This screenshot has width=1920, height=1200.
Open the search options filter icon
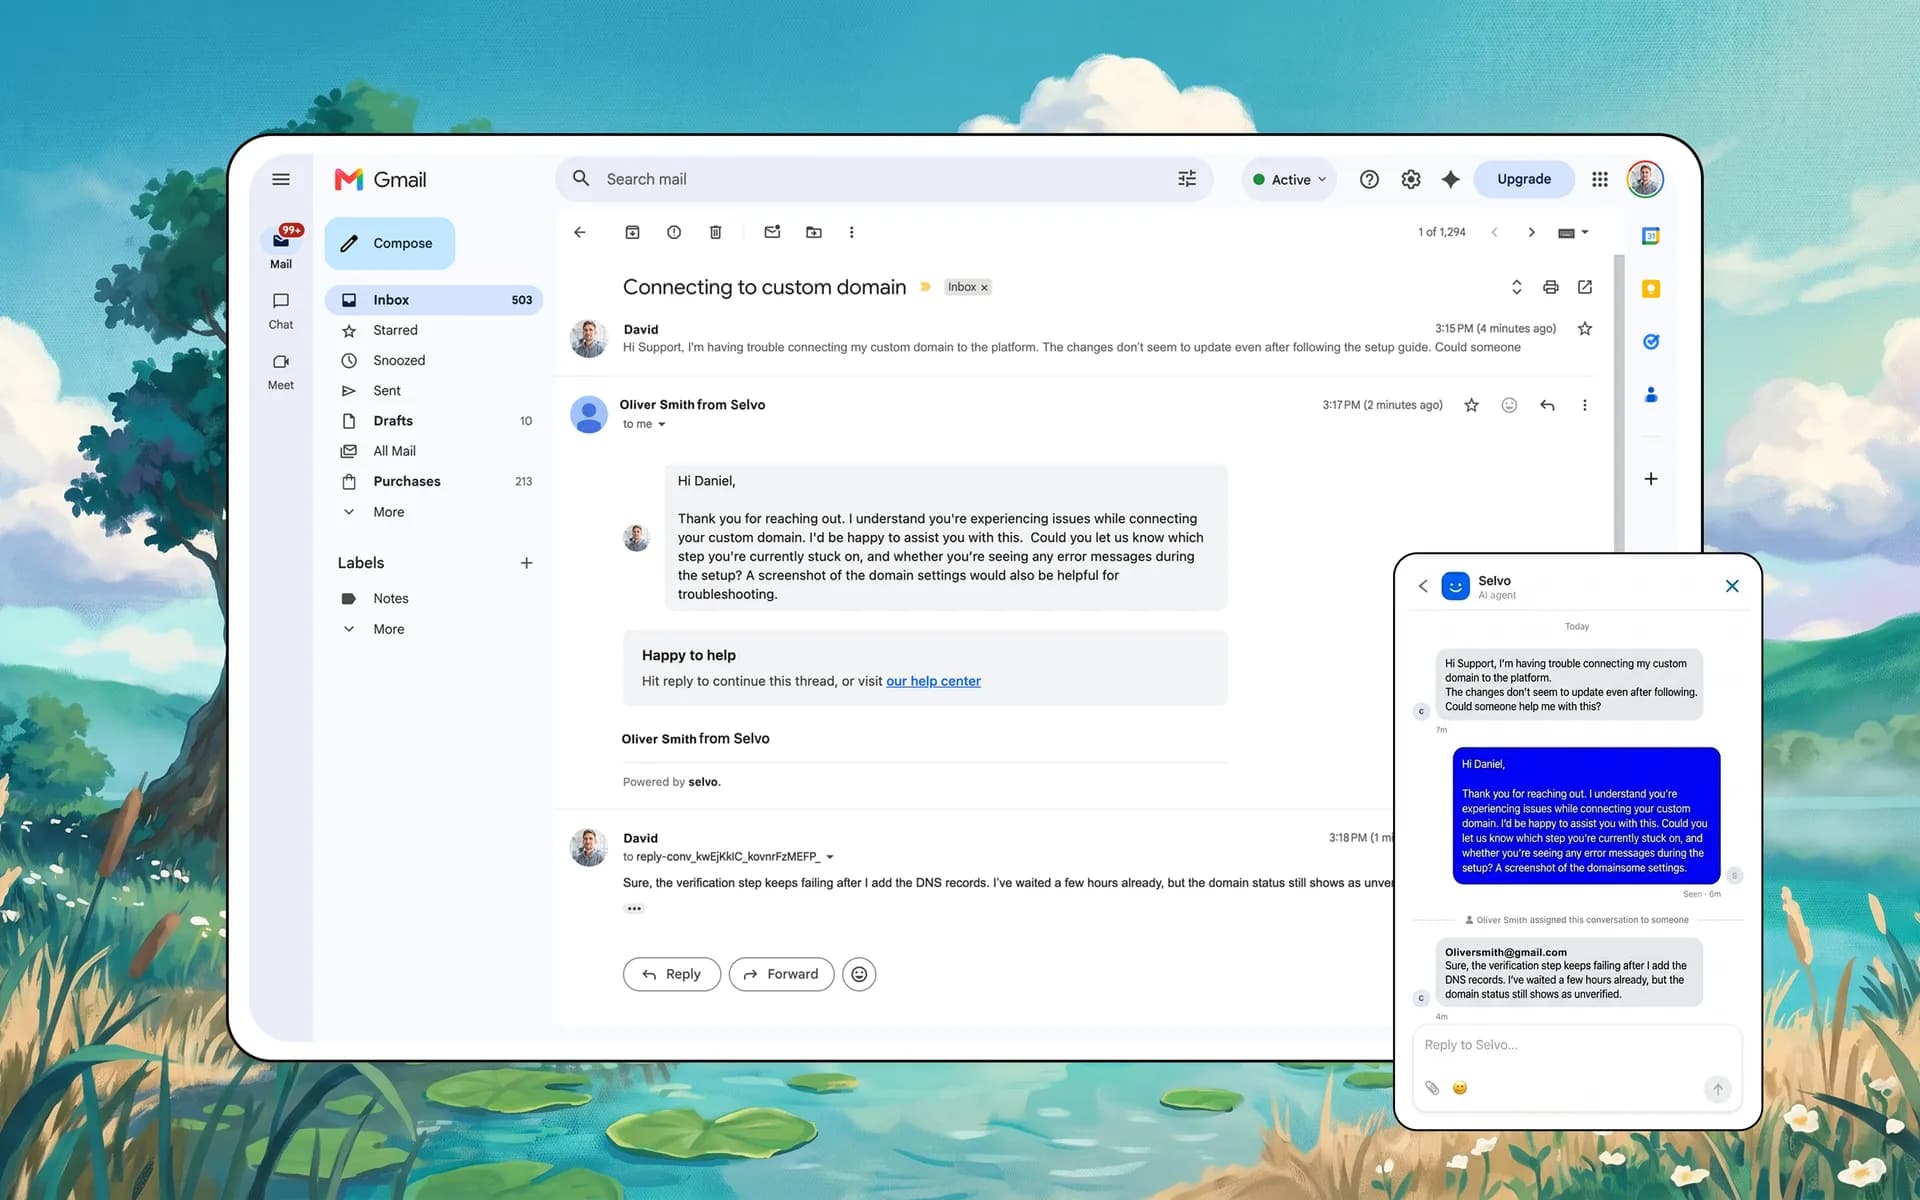click(1187, 179)
